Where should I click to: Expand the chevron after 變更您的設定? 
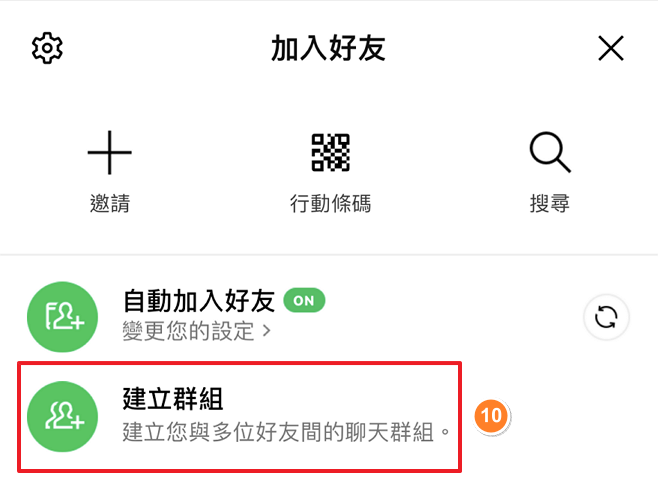(x=266, y=331)
